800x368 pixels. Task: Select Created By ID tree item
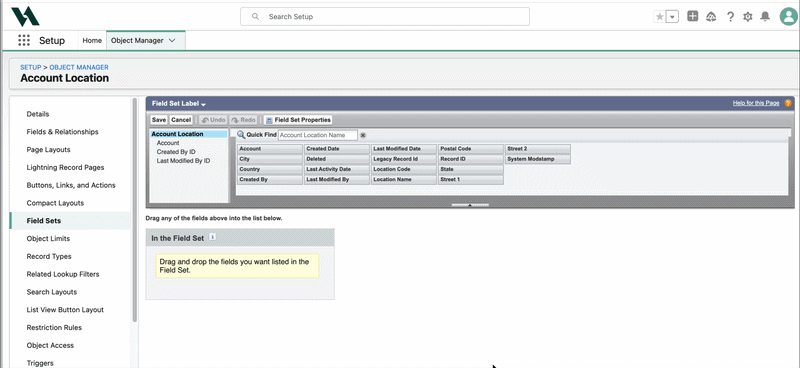pos(176,152)
